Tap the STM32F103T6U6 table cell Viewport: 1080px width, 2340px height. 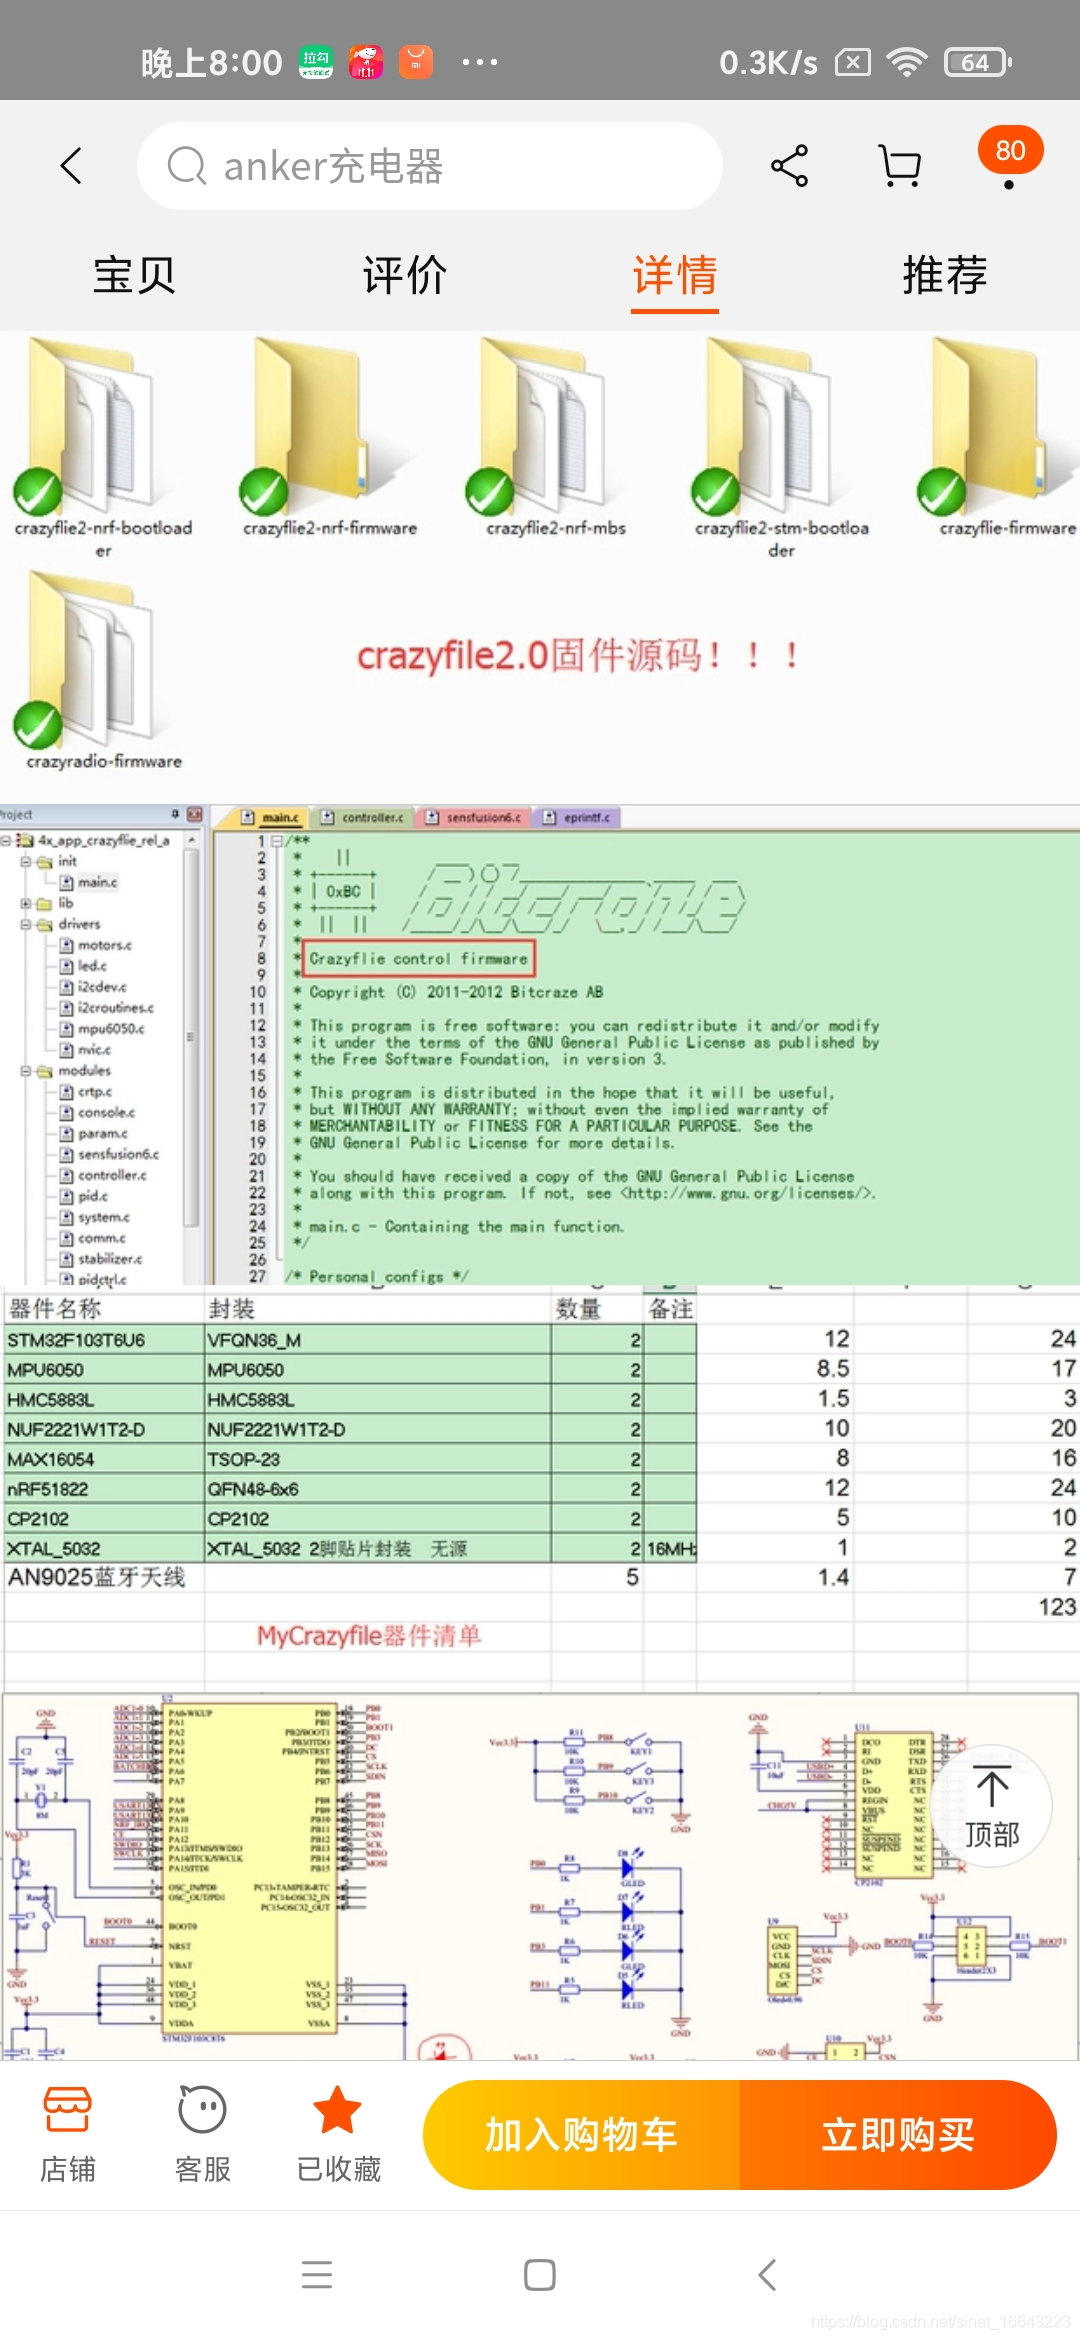click(104, 1340)
